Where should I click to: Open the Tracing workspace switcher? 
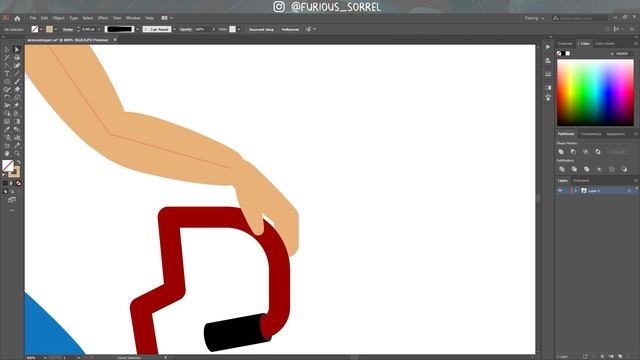534,18
